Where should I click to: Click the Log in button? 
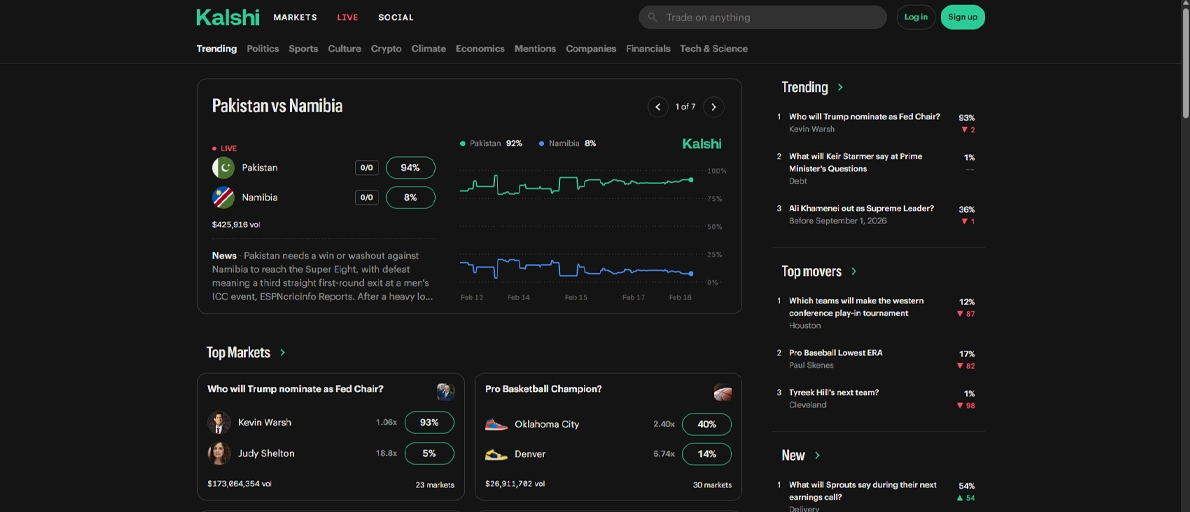pos(916,17)
